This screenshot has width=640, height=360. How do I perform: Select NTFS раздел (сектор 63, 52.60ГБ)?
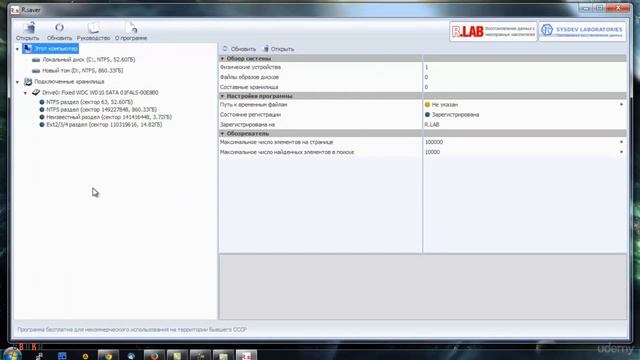coord(89,102)
